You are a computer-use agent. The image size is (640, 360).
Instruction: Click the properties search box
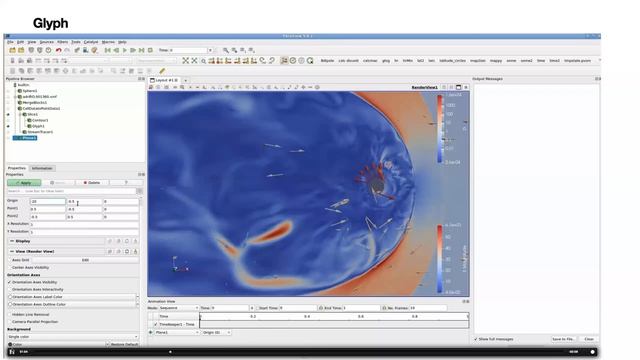point(71,191)
